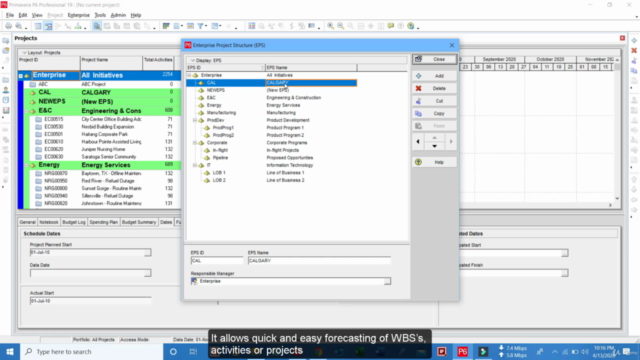Click the Zoom Out magnifier icon
The height and width of the screenshot is (360, 640).
[340, 26]
